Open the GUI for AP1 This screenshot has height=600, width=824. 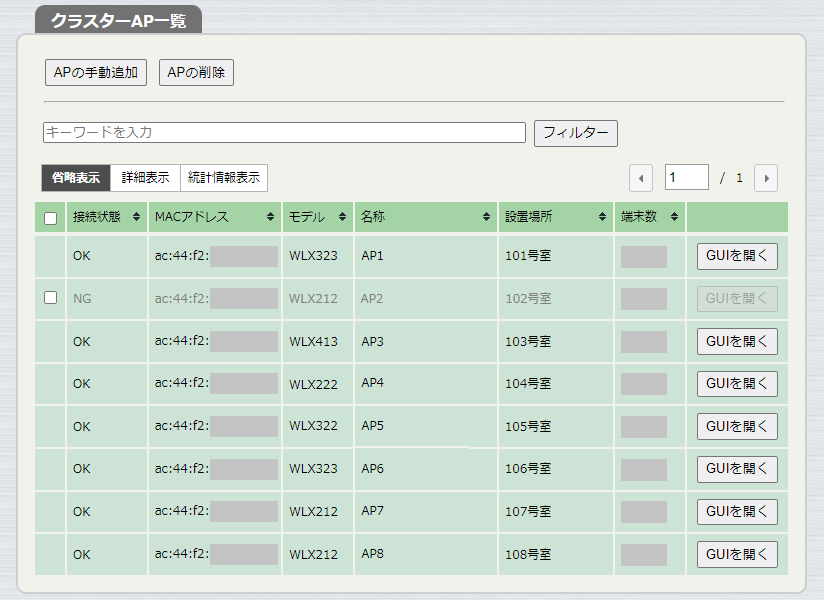pyautogui.click(x=737, y=256)
